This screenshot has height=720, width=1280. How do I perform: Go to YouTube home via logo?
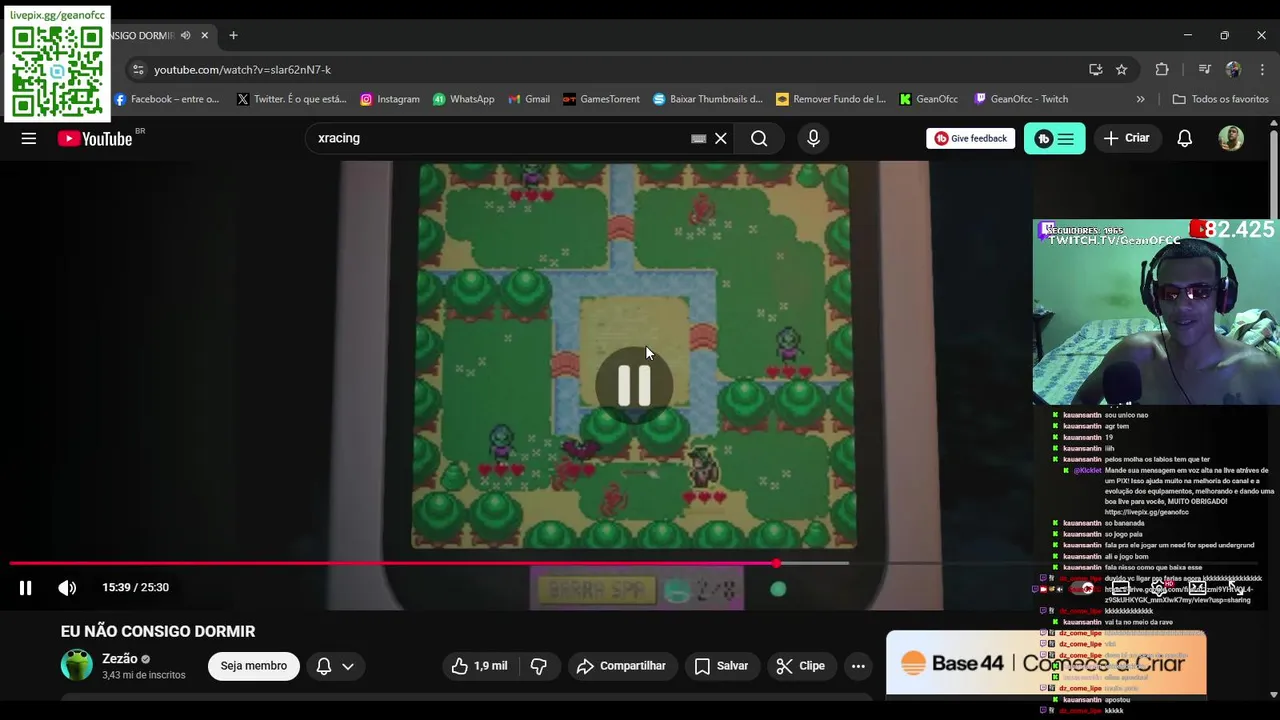(95, 139)
